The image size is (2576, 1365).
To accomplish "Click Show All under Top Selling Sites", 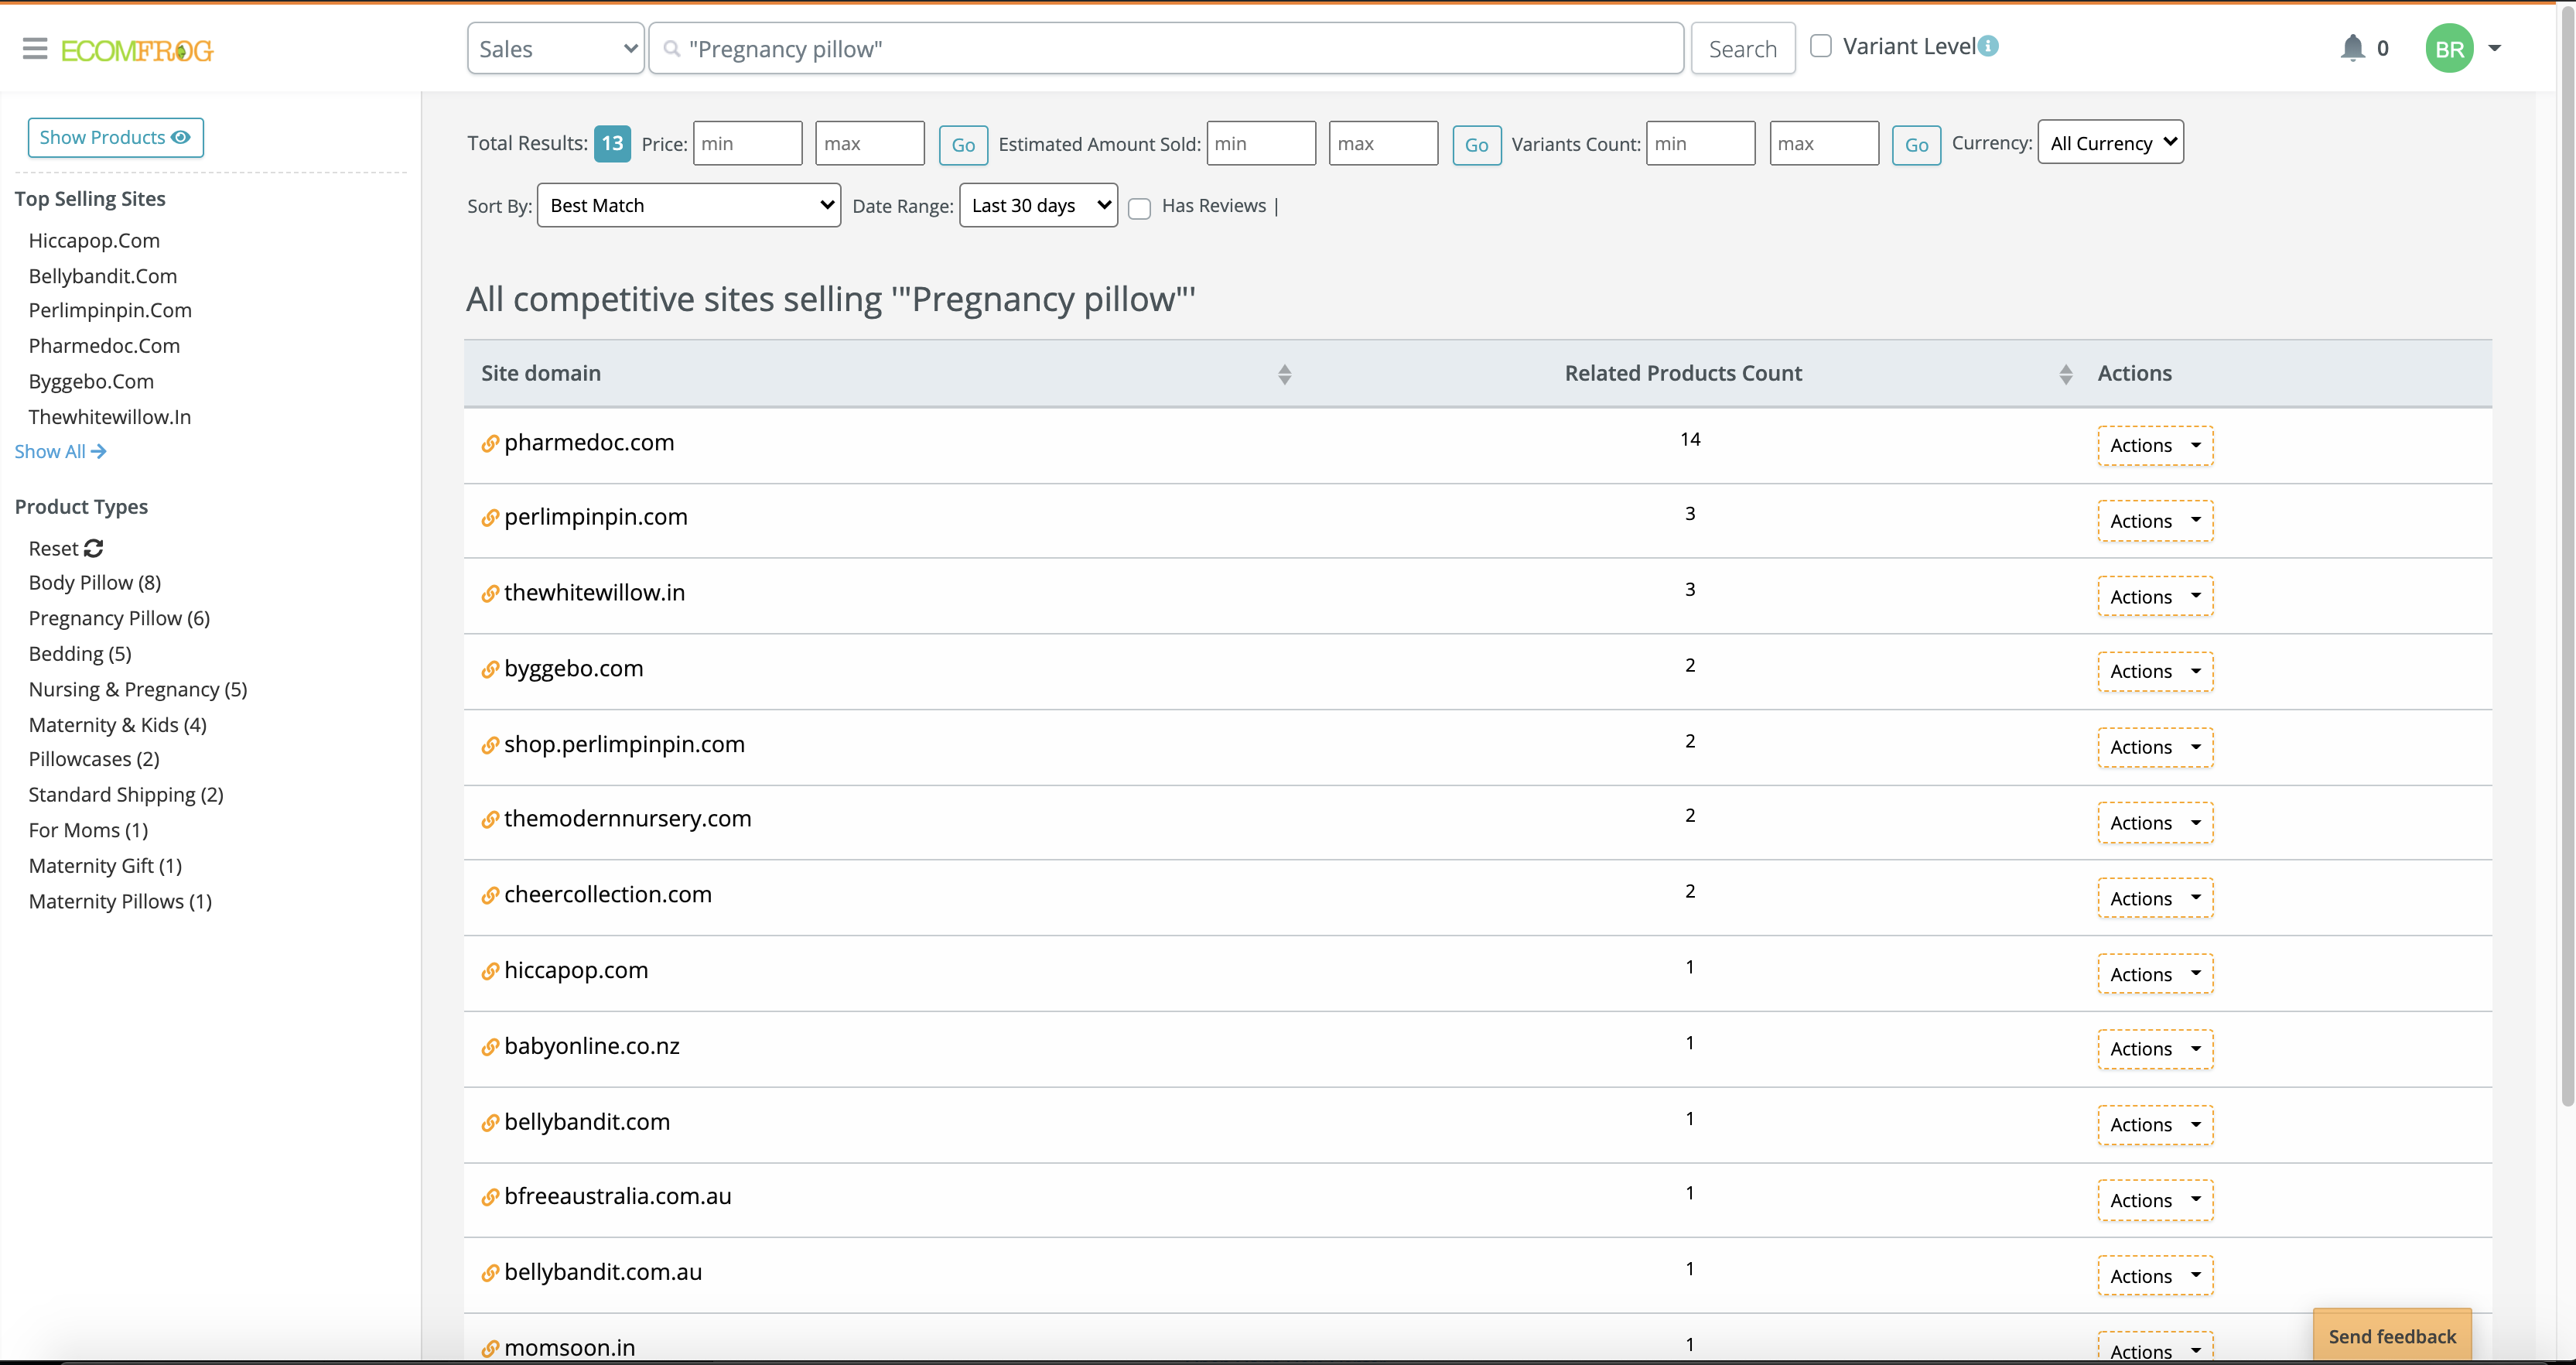I will [60, 451].
